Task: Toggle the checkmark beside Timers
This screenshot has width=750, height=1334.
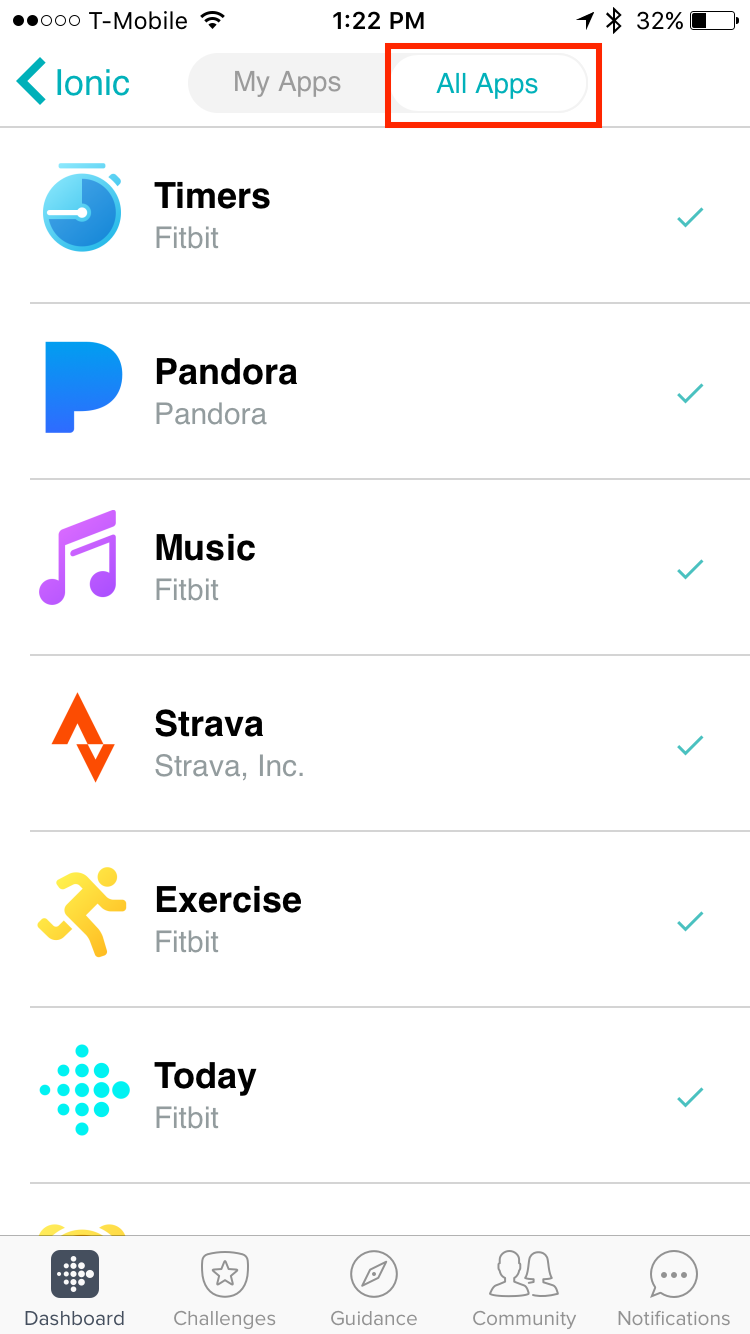Action: point(690,217)
